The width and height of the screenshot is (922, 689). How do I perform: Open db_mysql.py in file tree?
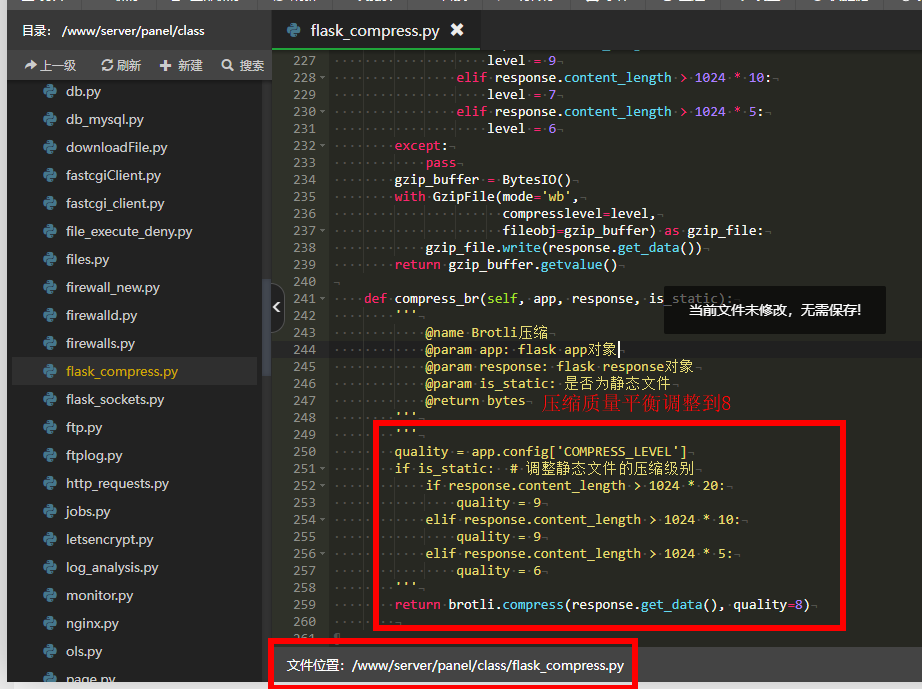tap(105, 119)
